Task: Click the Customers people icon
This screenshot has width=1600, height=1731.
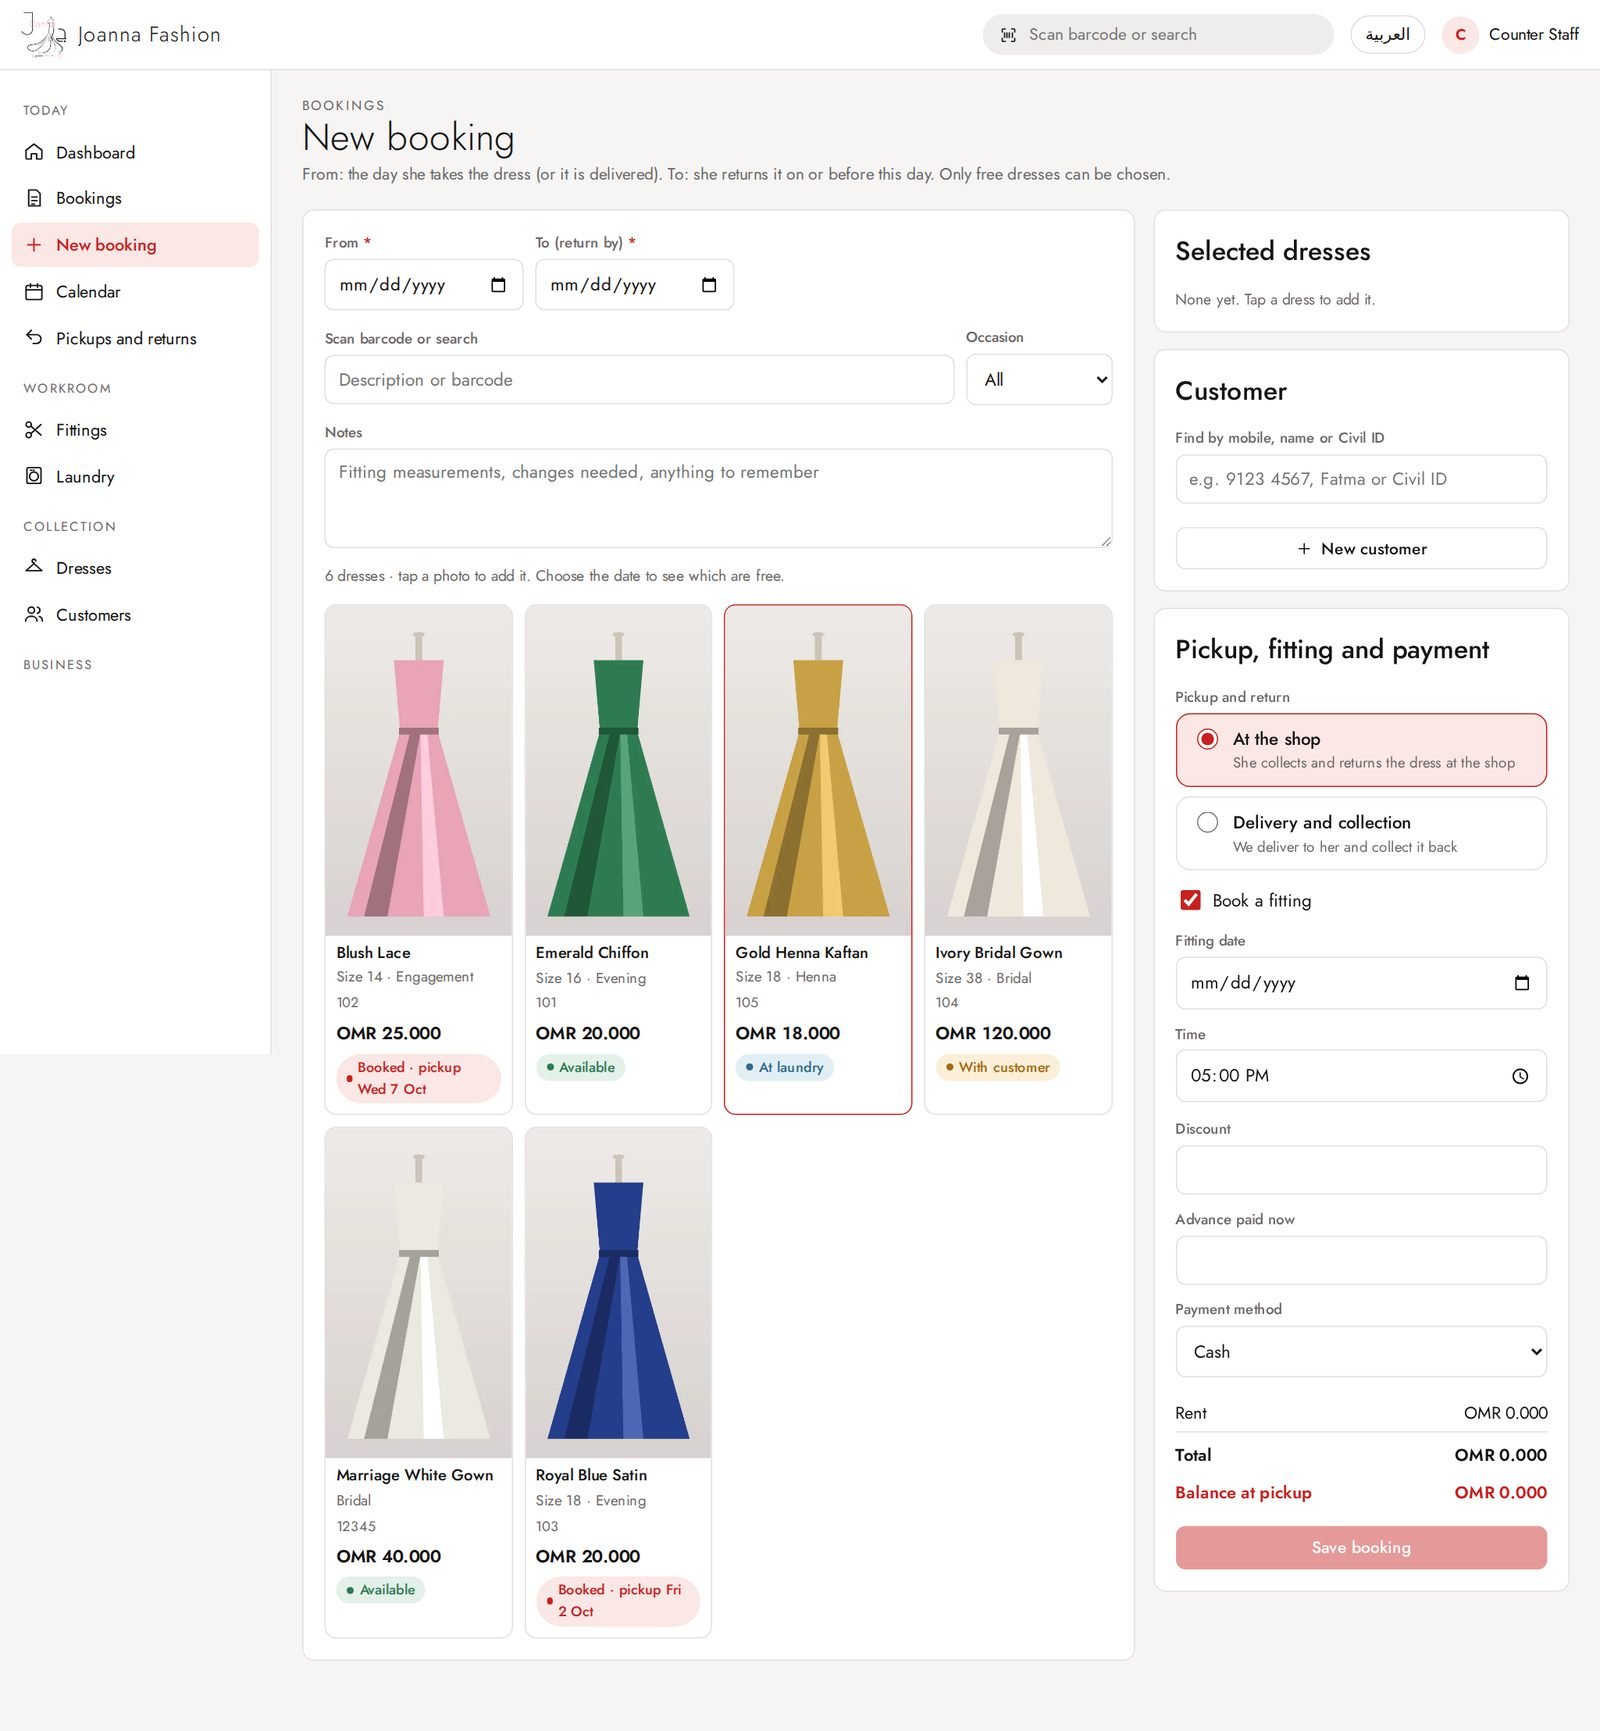Action: pos(34,614)
